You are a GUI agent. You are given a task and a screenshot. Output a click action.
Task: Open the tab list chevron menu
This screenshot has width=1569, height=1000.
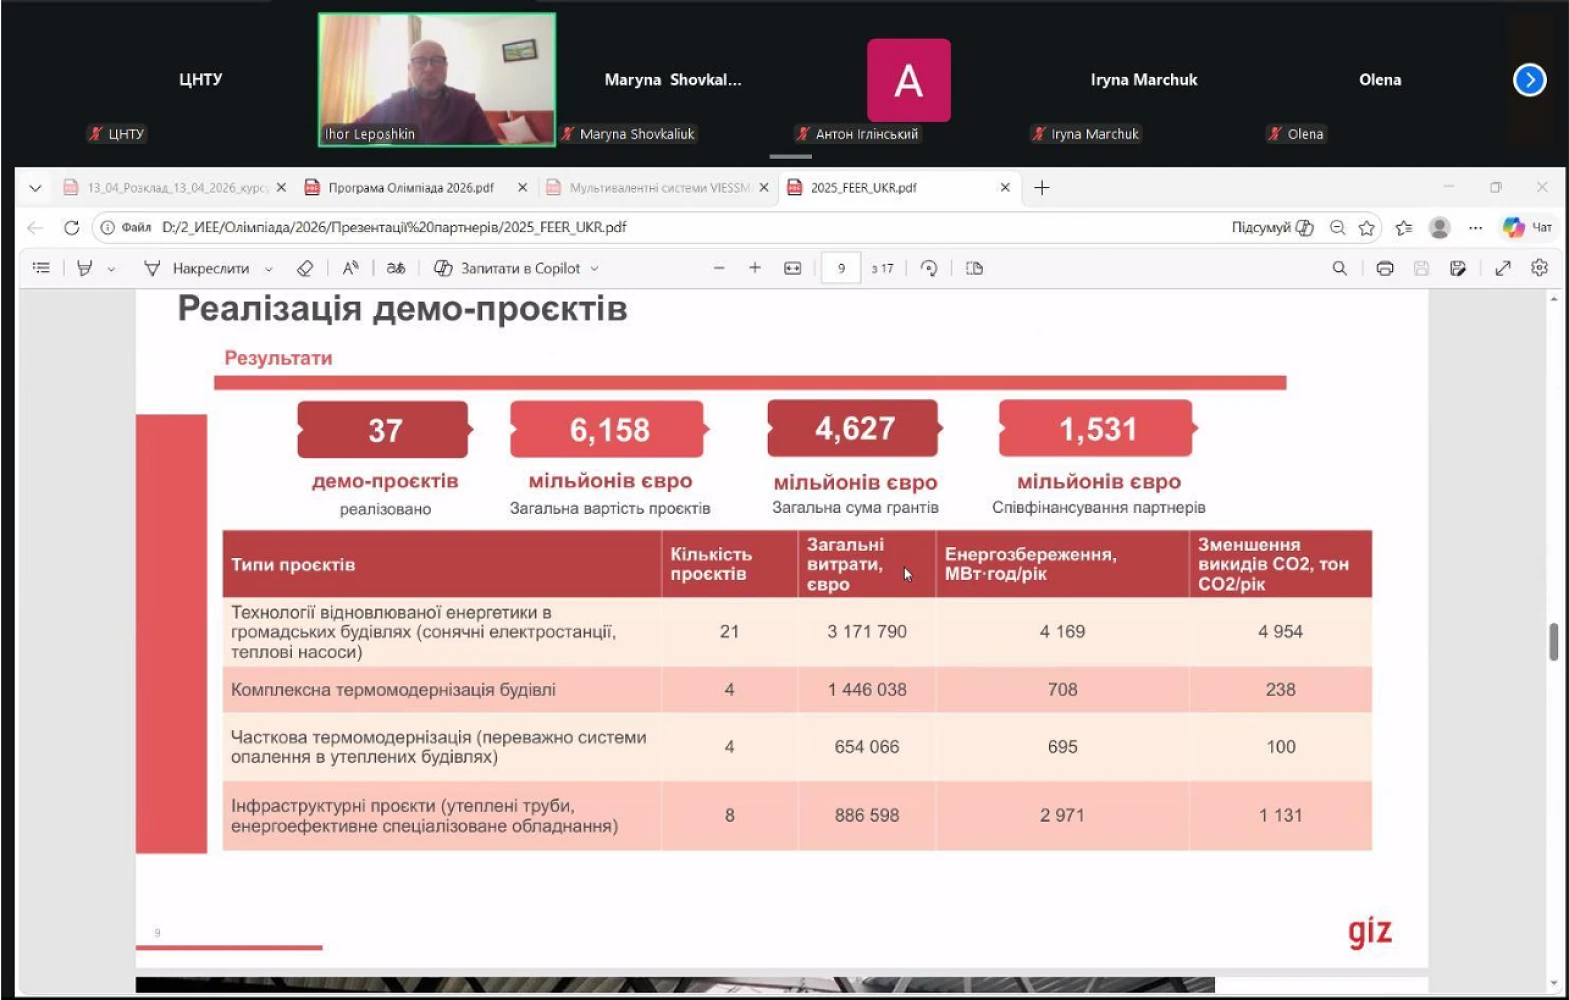(x=35, y=188)
